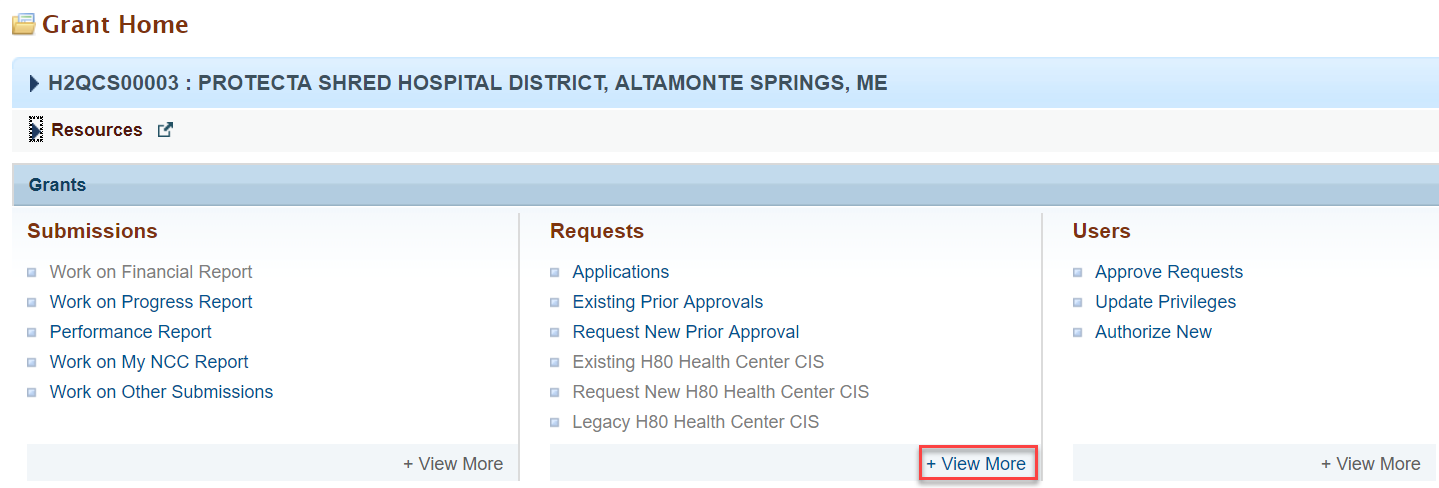Expand the Resources arrow icon

pyautogui.click(x=36, y=130)
